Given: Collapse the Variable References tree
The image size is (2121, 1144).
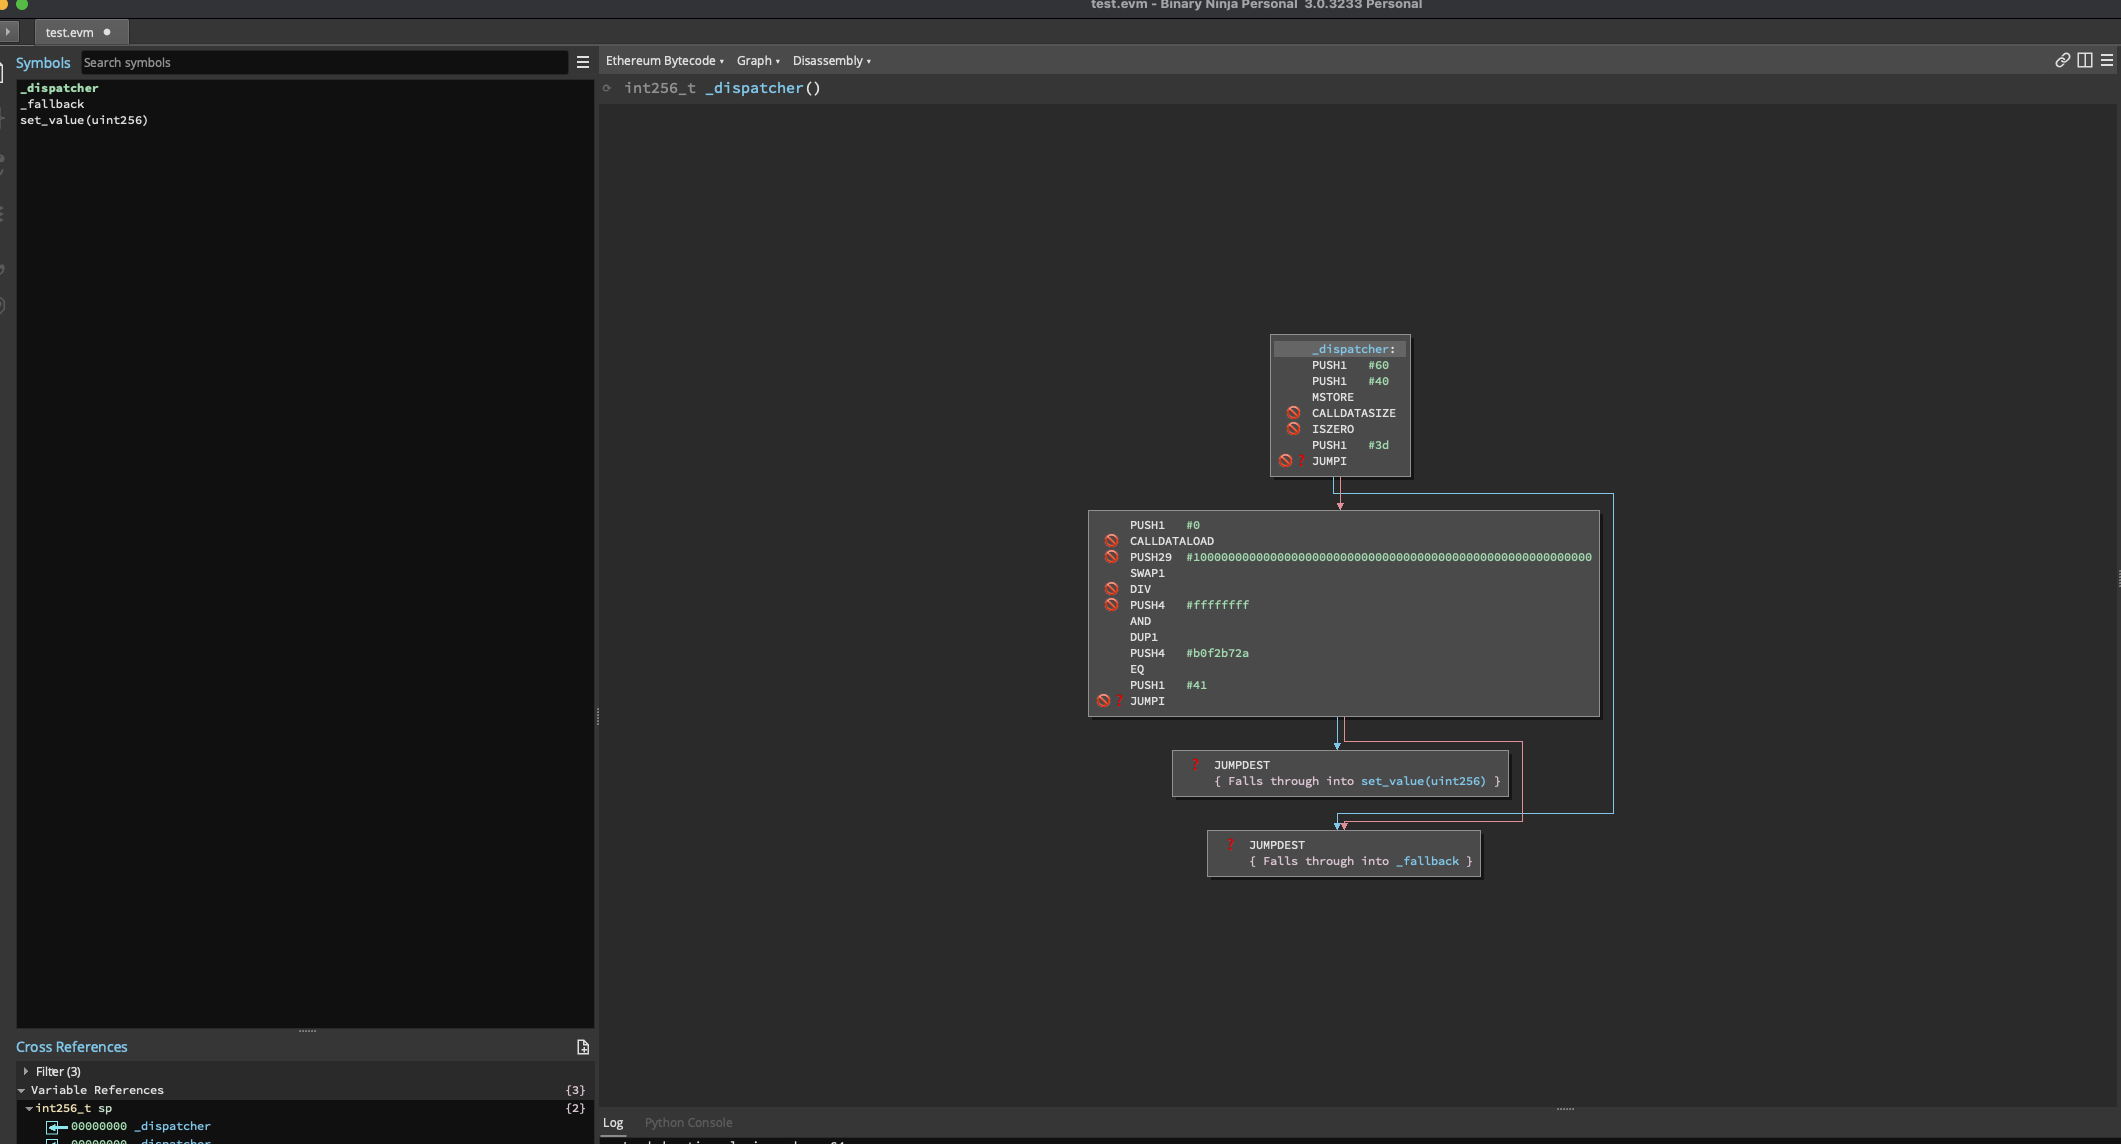Looking at the screenshot, I should pyautogui.click(x=21, y=1090).
